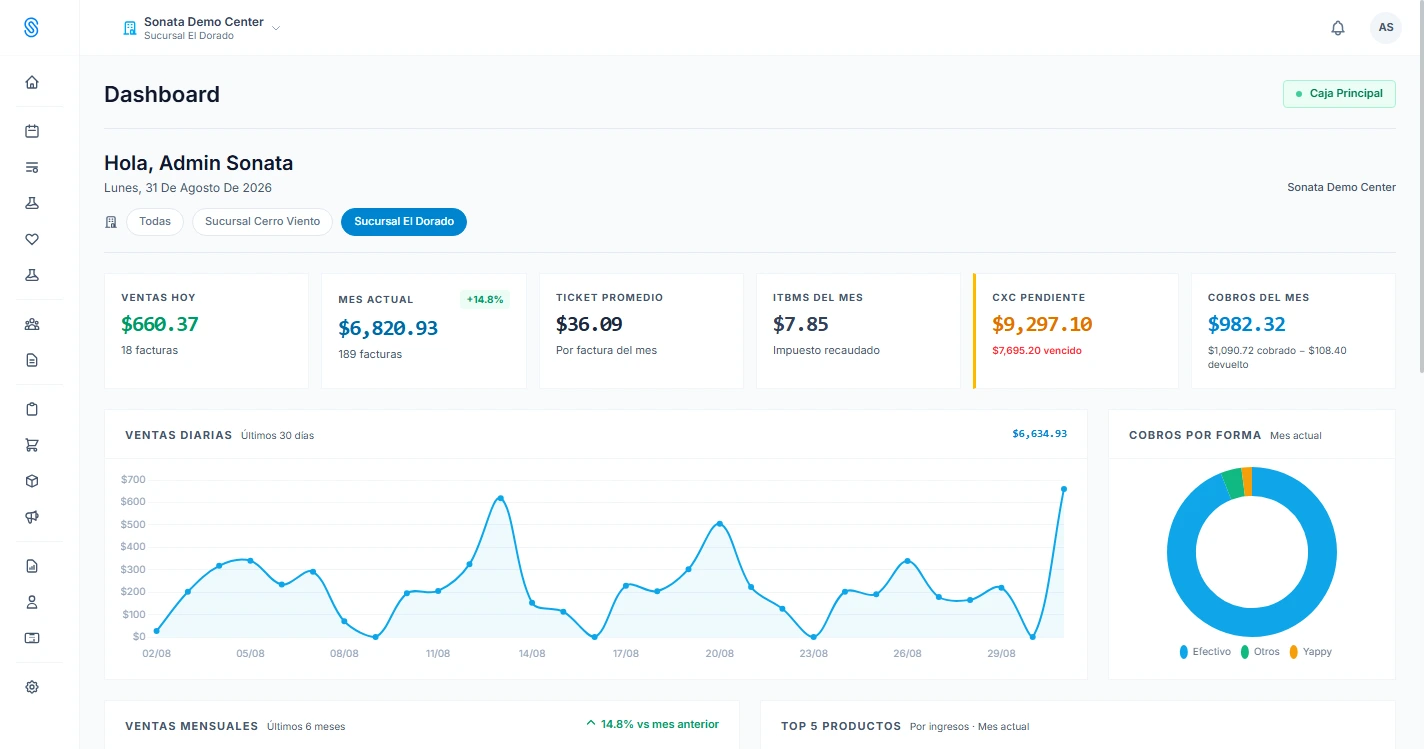
Task: Open the settings gear icon in the sidebar
Action: [32, 687]
